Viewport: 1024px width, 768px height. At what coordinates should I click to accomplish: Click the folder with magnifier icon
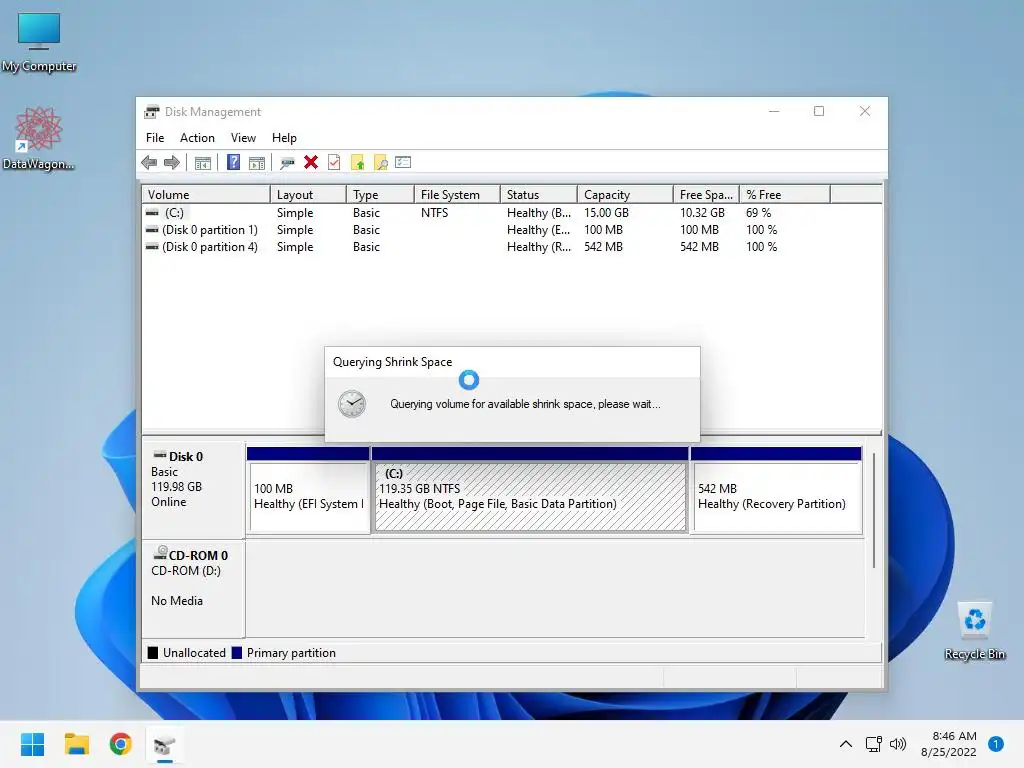coord(381,163)
